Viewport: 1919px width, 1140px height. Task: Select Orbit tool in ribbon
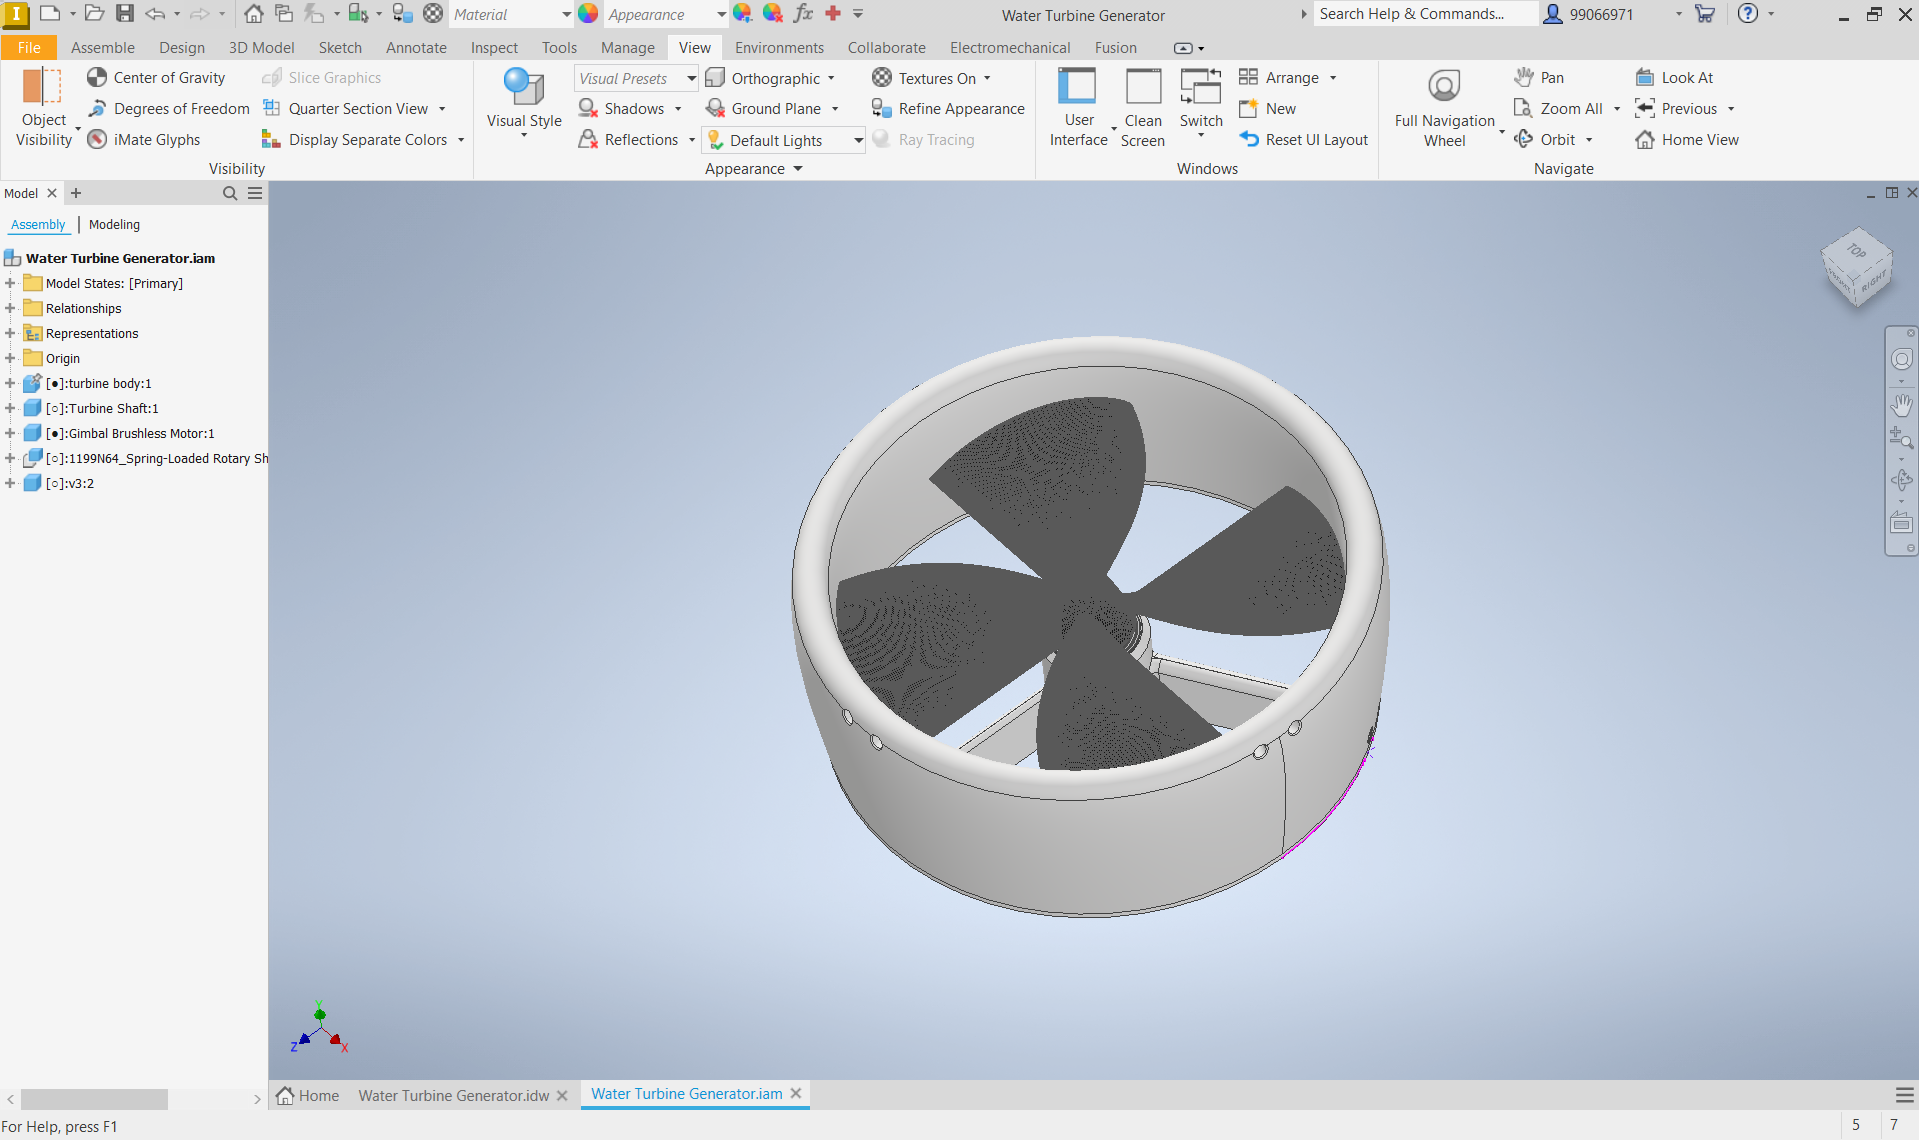(1545, 140)
